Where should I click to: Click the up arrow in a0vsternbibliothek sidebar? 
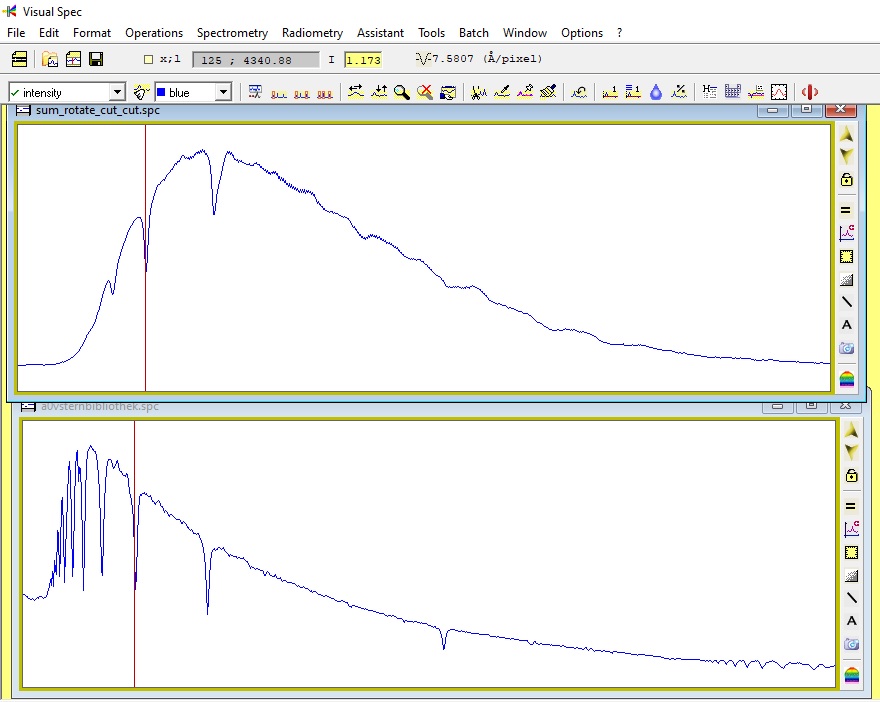851,430
